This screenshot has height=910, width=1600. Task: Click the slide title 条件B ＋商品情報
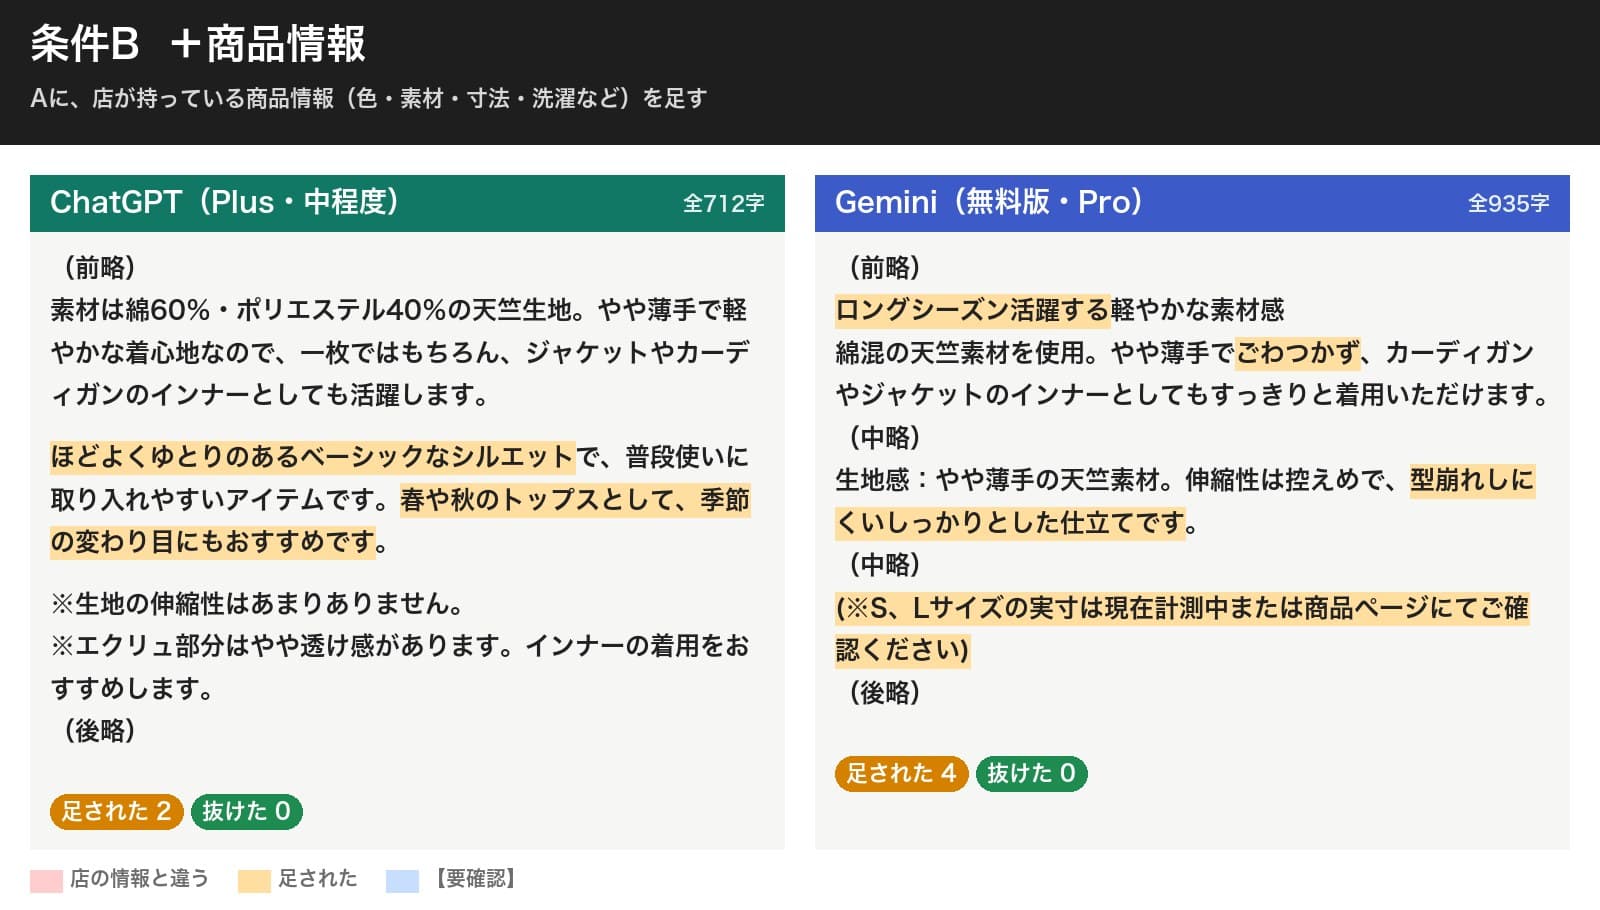click(198, 44)
